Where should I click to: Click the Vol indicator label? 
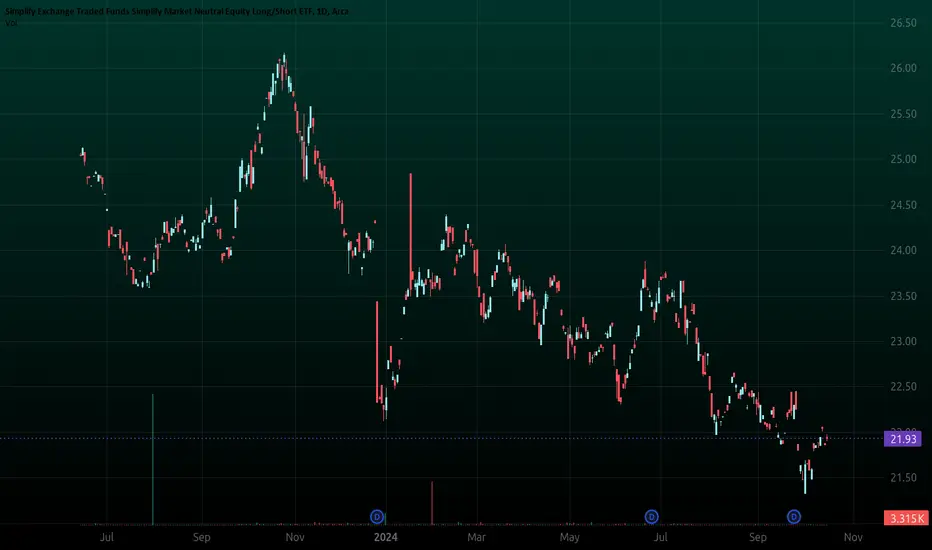pos(11,23)
